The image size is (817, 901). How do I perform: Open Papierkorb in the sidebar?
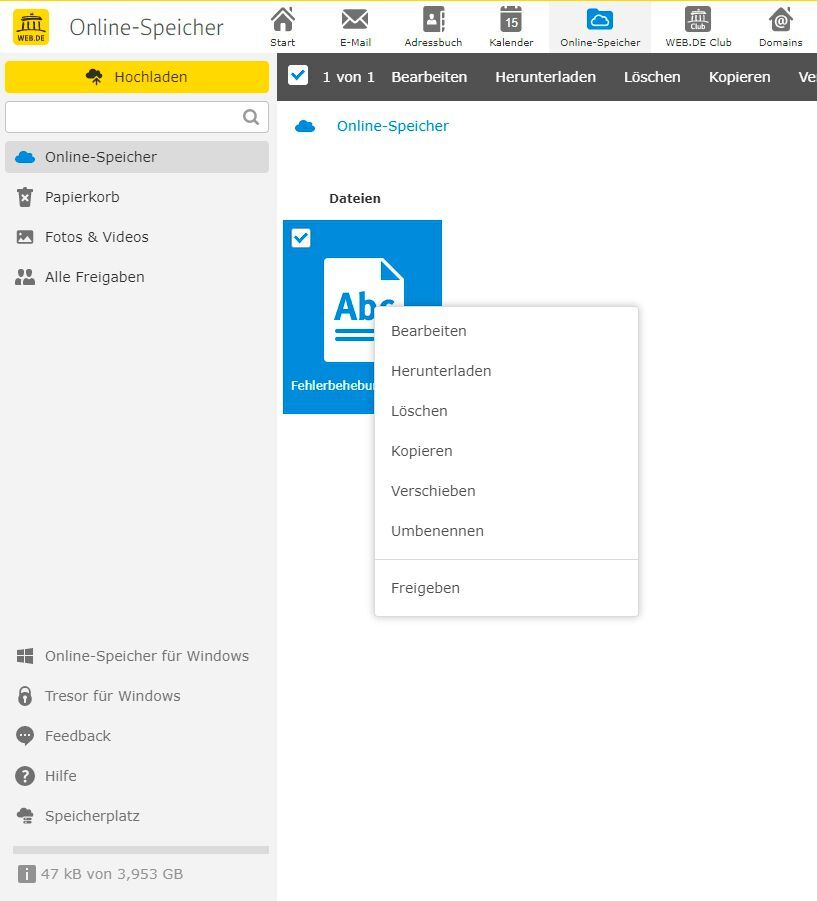[x=82, y=197]
